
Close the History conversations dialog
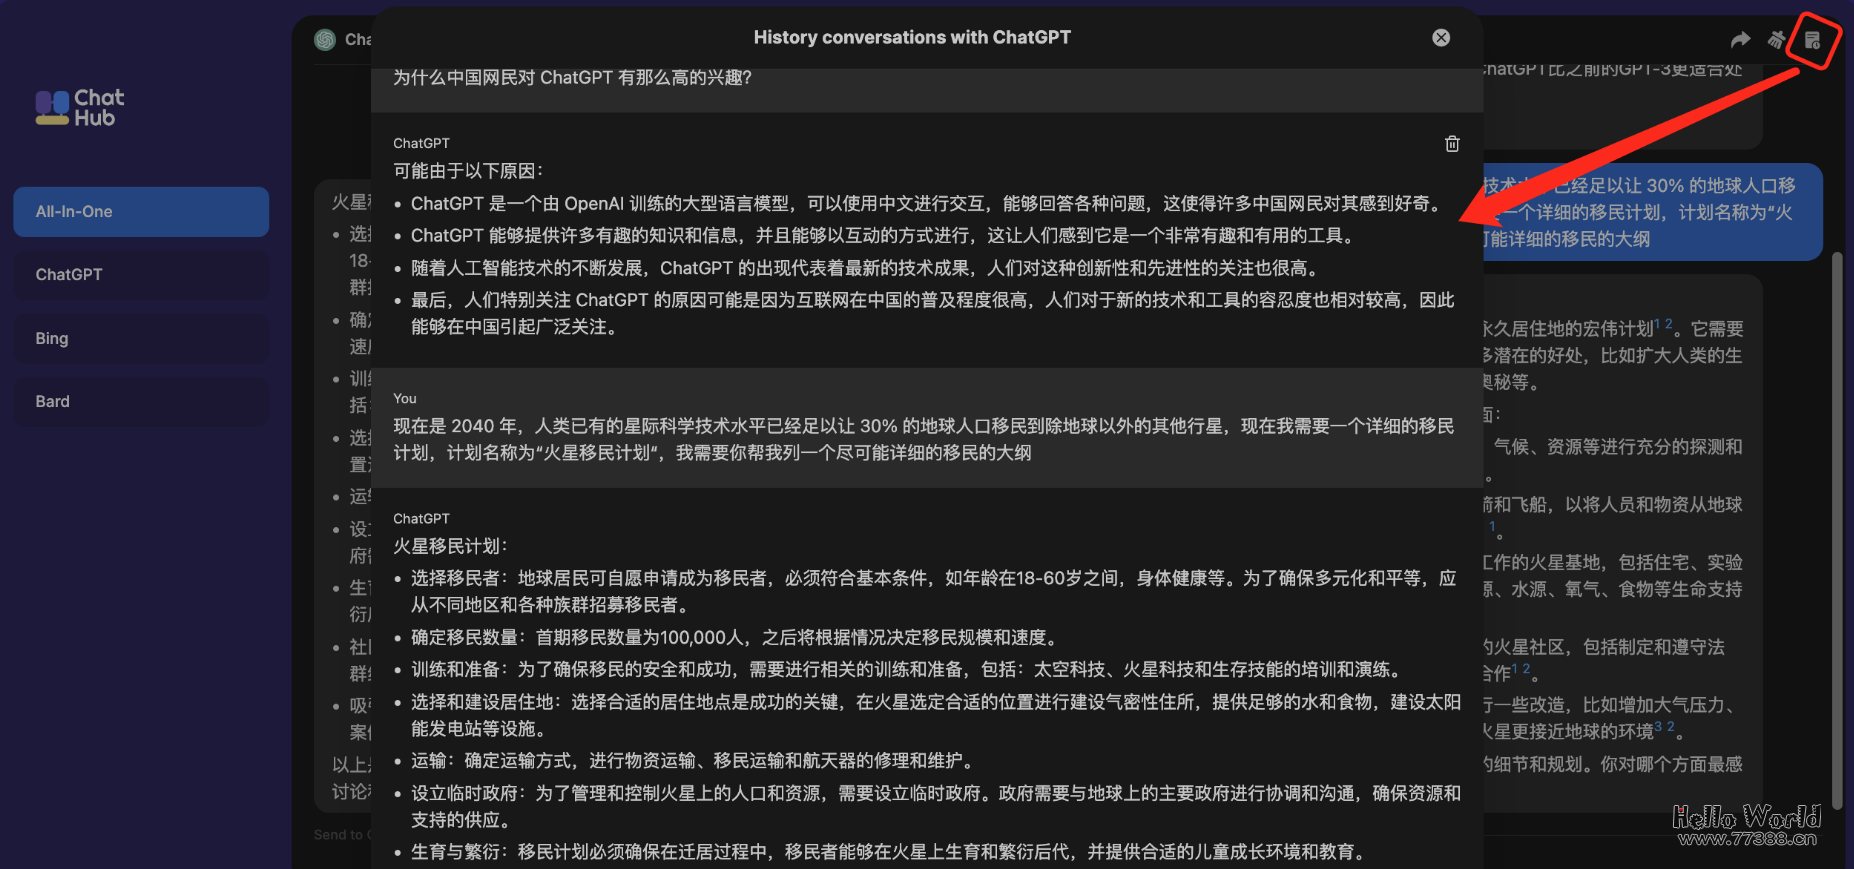(x=1441, y=37)
